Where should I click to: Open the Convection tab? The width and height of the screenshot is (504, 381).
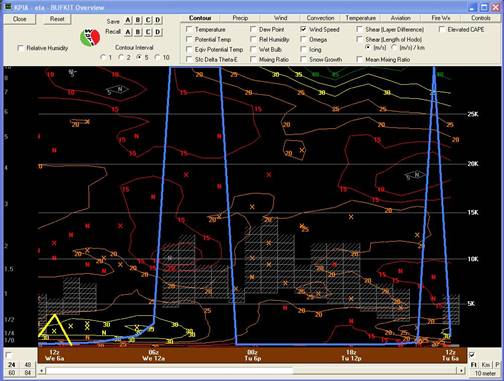tap(320, 18)
